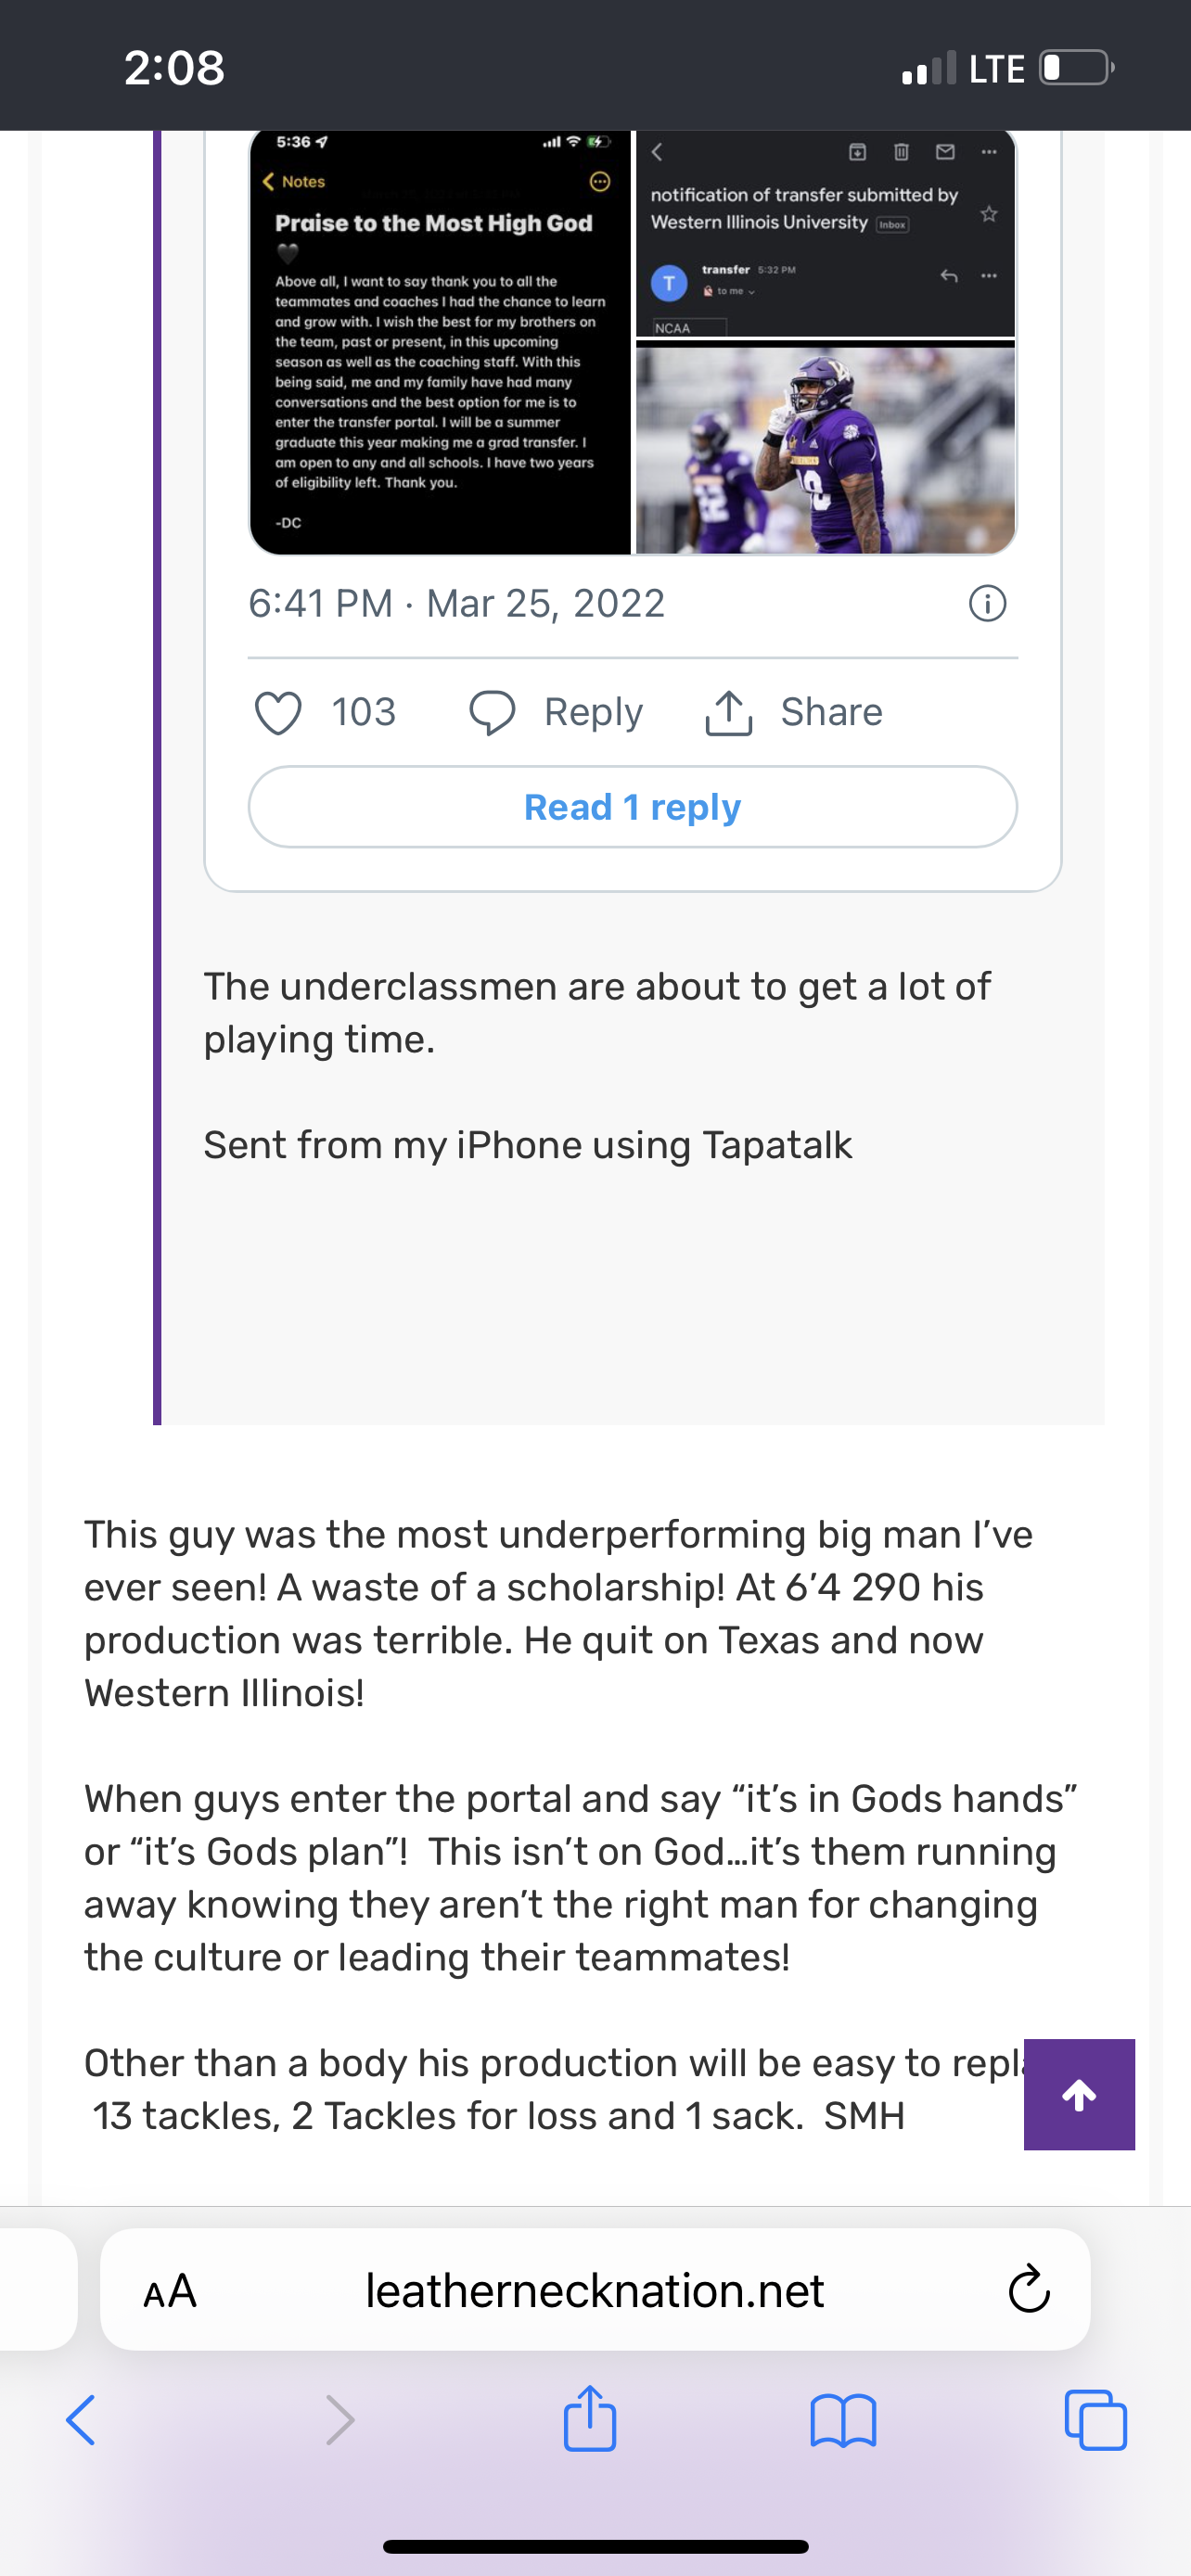Show open Safari tabs
This screenshot has height=2576, width=1191.
tap(1096, 2421)
